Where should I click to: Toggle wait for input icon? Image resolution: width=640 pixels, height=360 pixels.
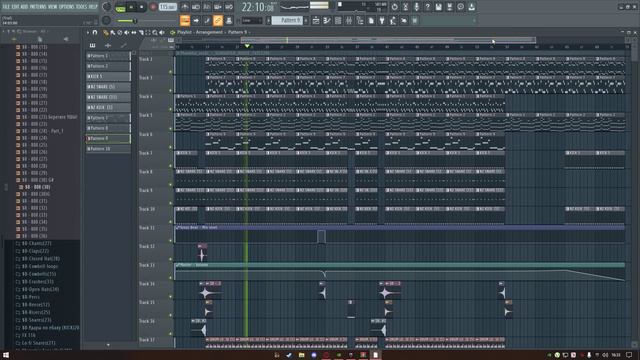click(196, 7)
